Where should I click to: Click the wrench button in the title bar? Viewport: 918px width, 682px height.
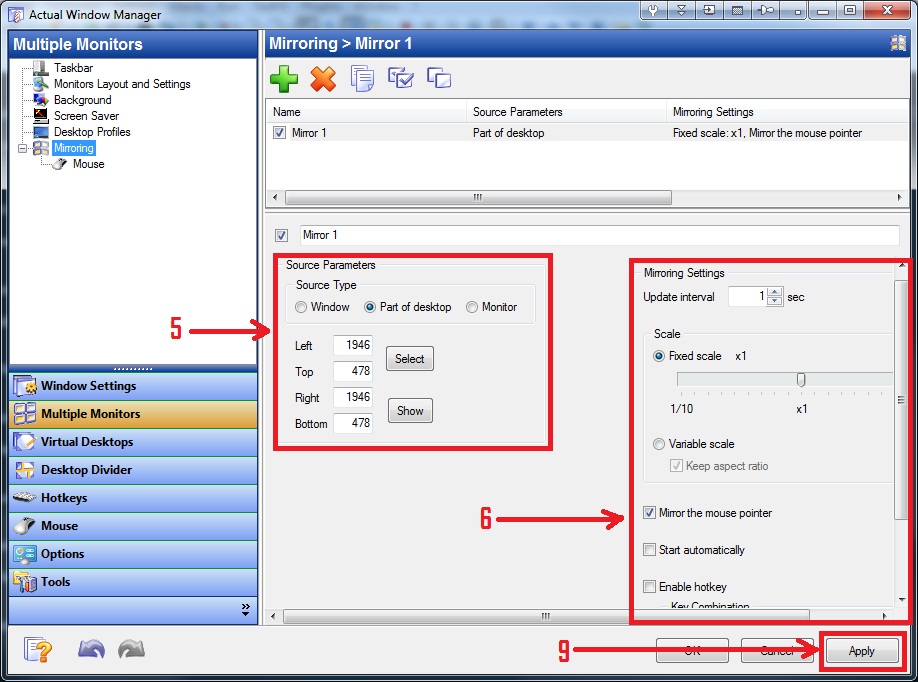[653, 11]
